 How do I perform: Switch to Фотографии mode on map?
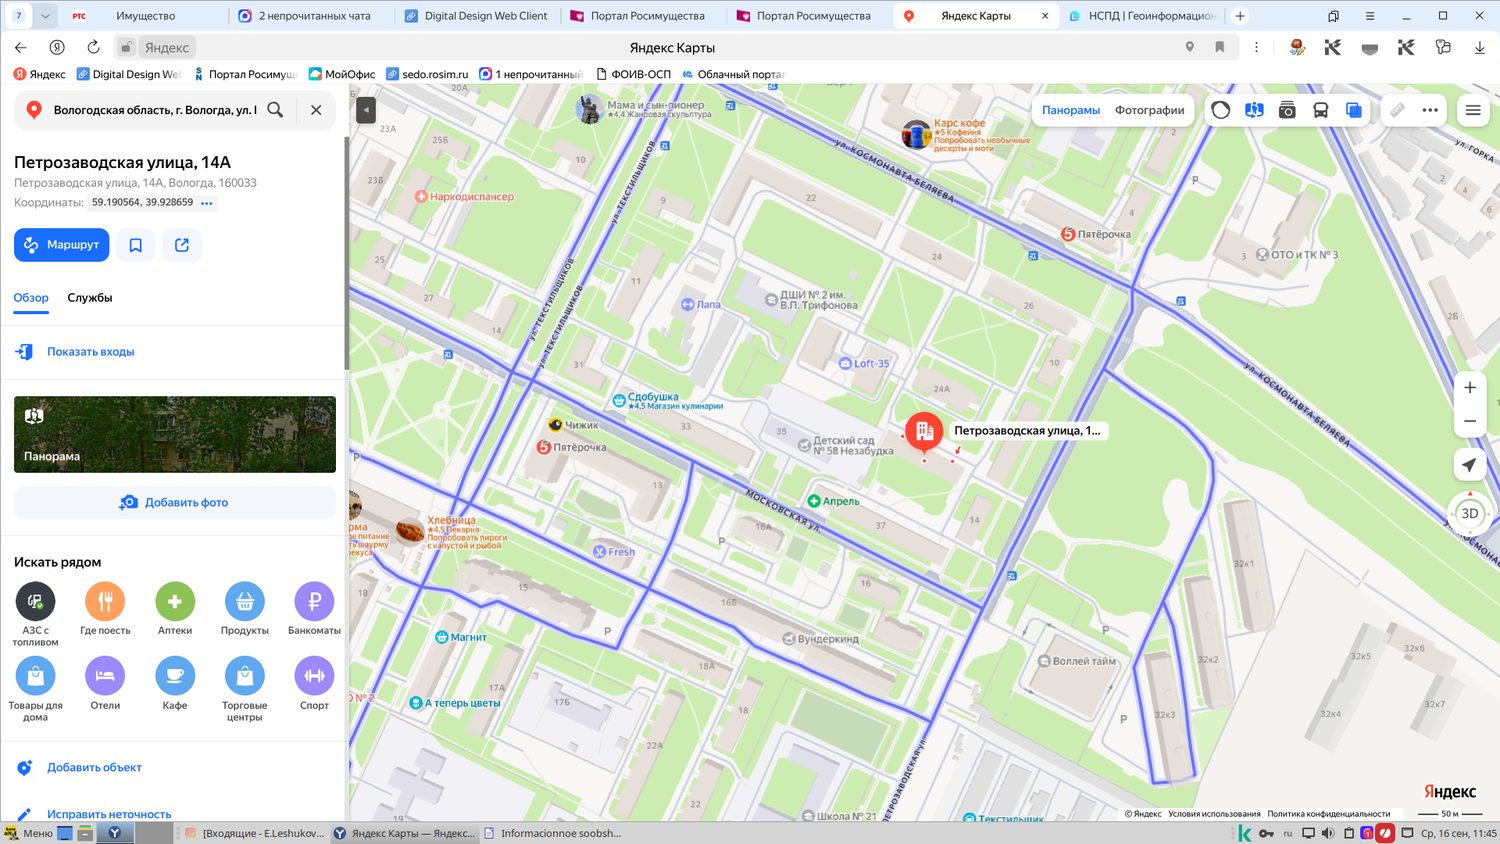pos(1149,110)
